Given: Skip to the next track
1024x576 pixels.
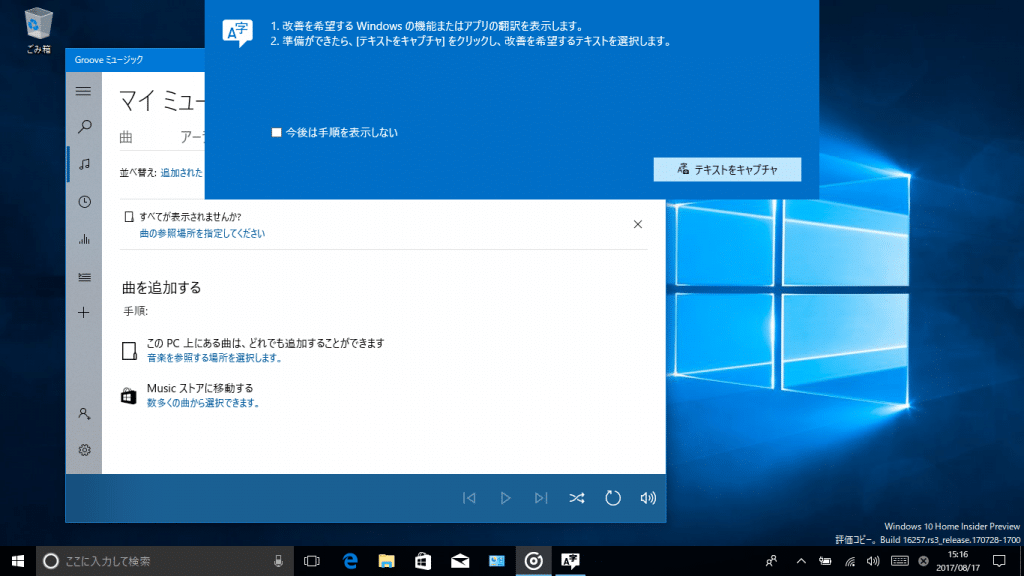Looking at the screenshot, I should coord(541,498).
